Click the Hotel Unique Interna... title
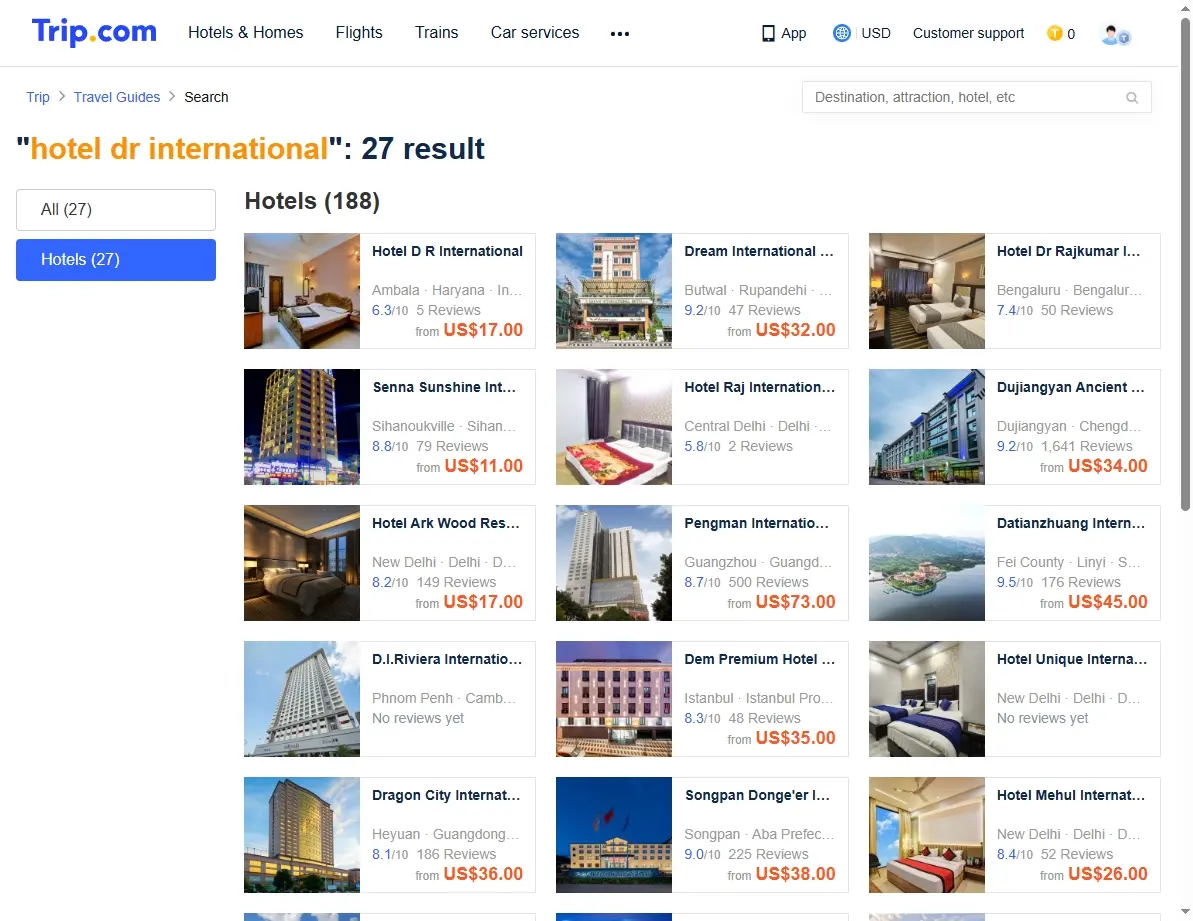This screenshot has height=921, width=1193. click(1072, 660)
